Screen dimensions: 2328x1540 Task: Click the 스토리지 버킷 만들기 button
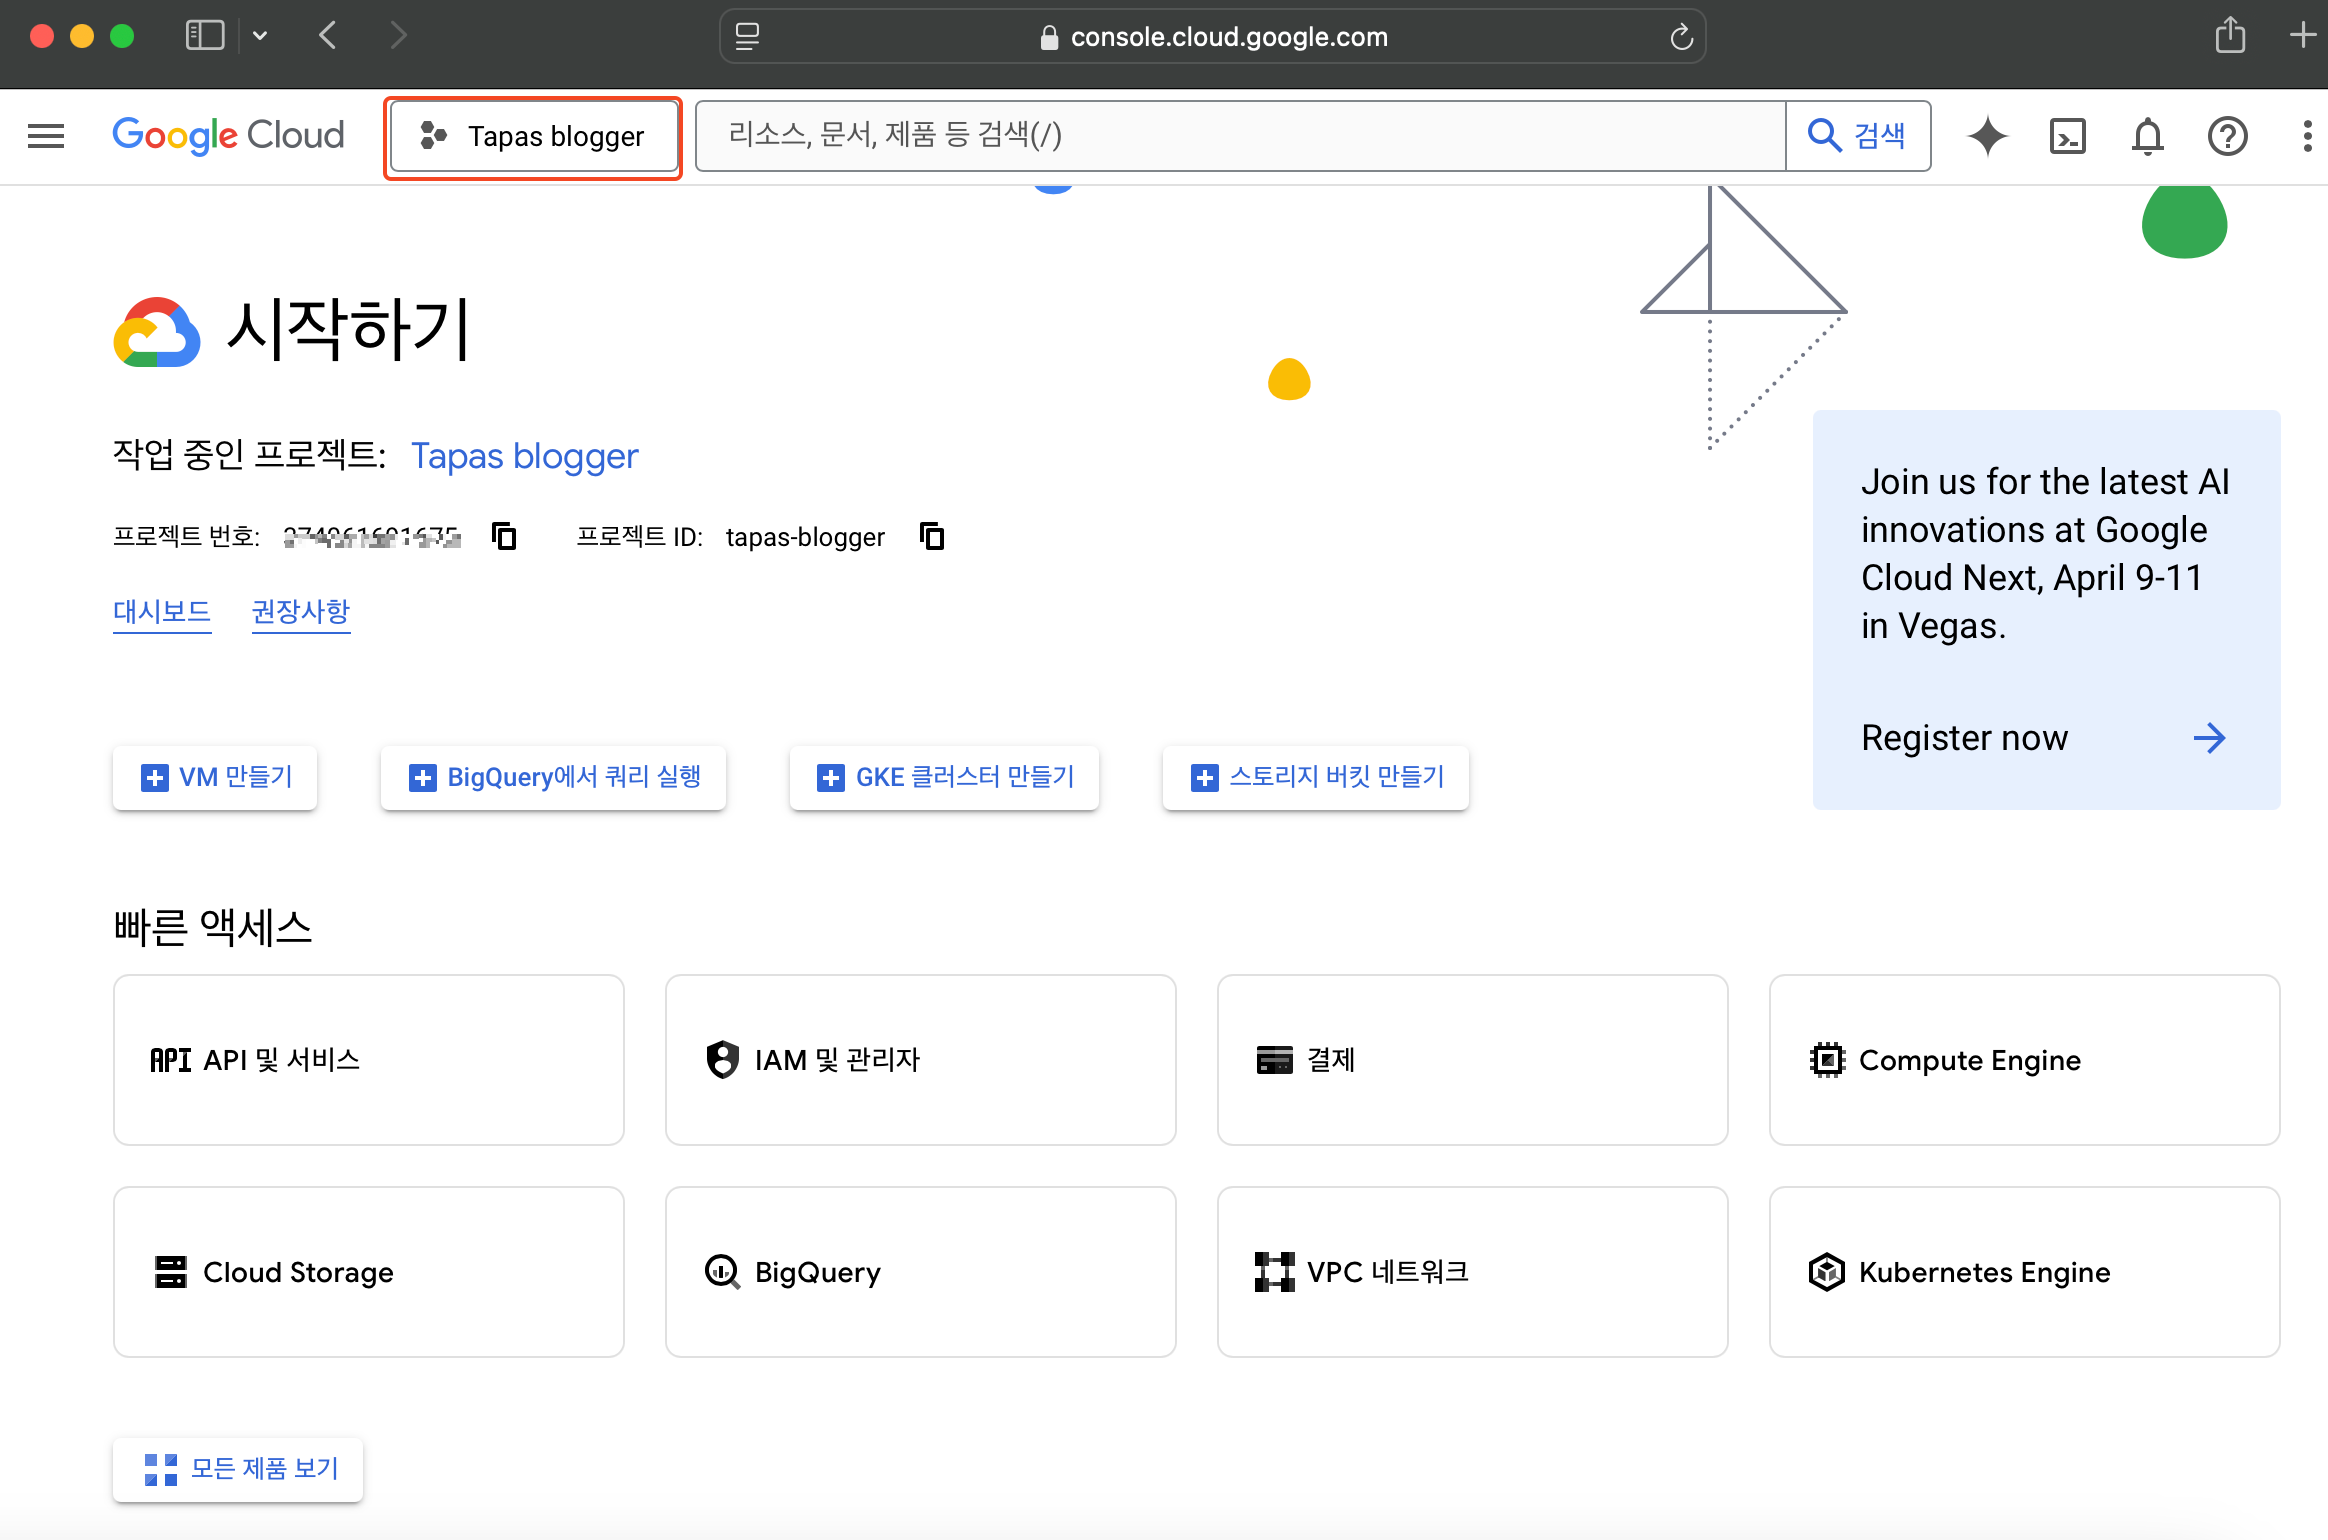click(1316, 777)
